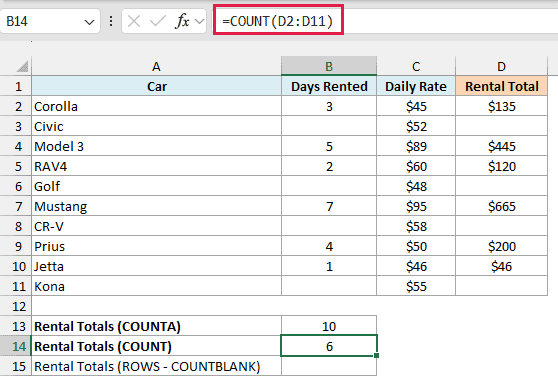This screenshot has height=376, width=558.
Task: Click the $55 daily rate cell
Action: tap(416, 286)
